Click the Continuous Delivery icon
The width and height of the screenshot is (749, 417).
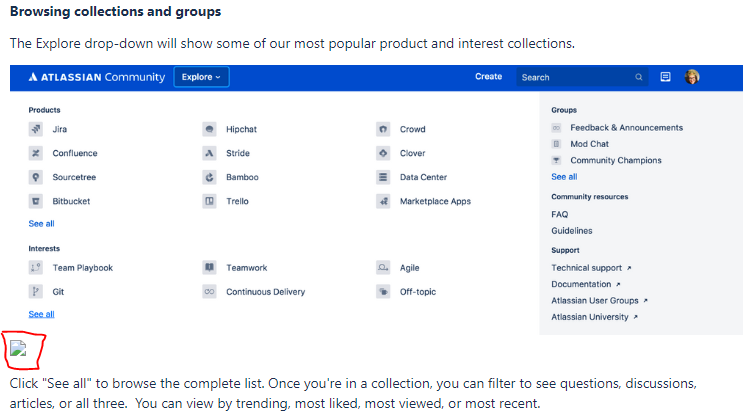click(x=209, y=291)
